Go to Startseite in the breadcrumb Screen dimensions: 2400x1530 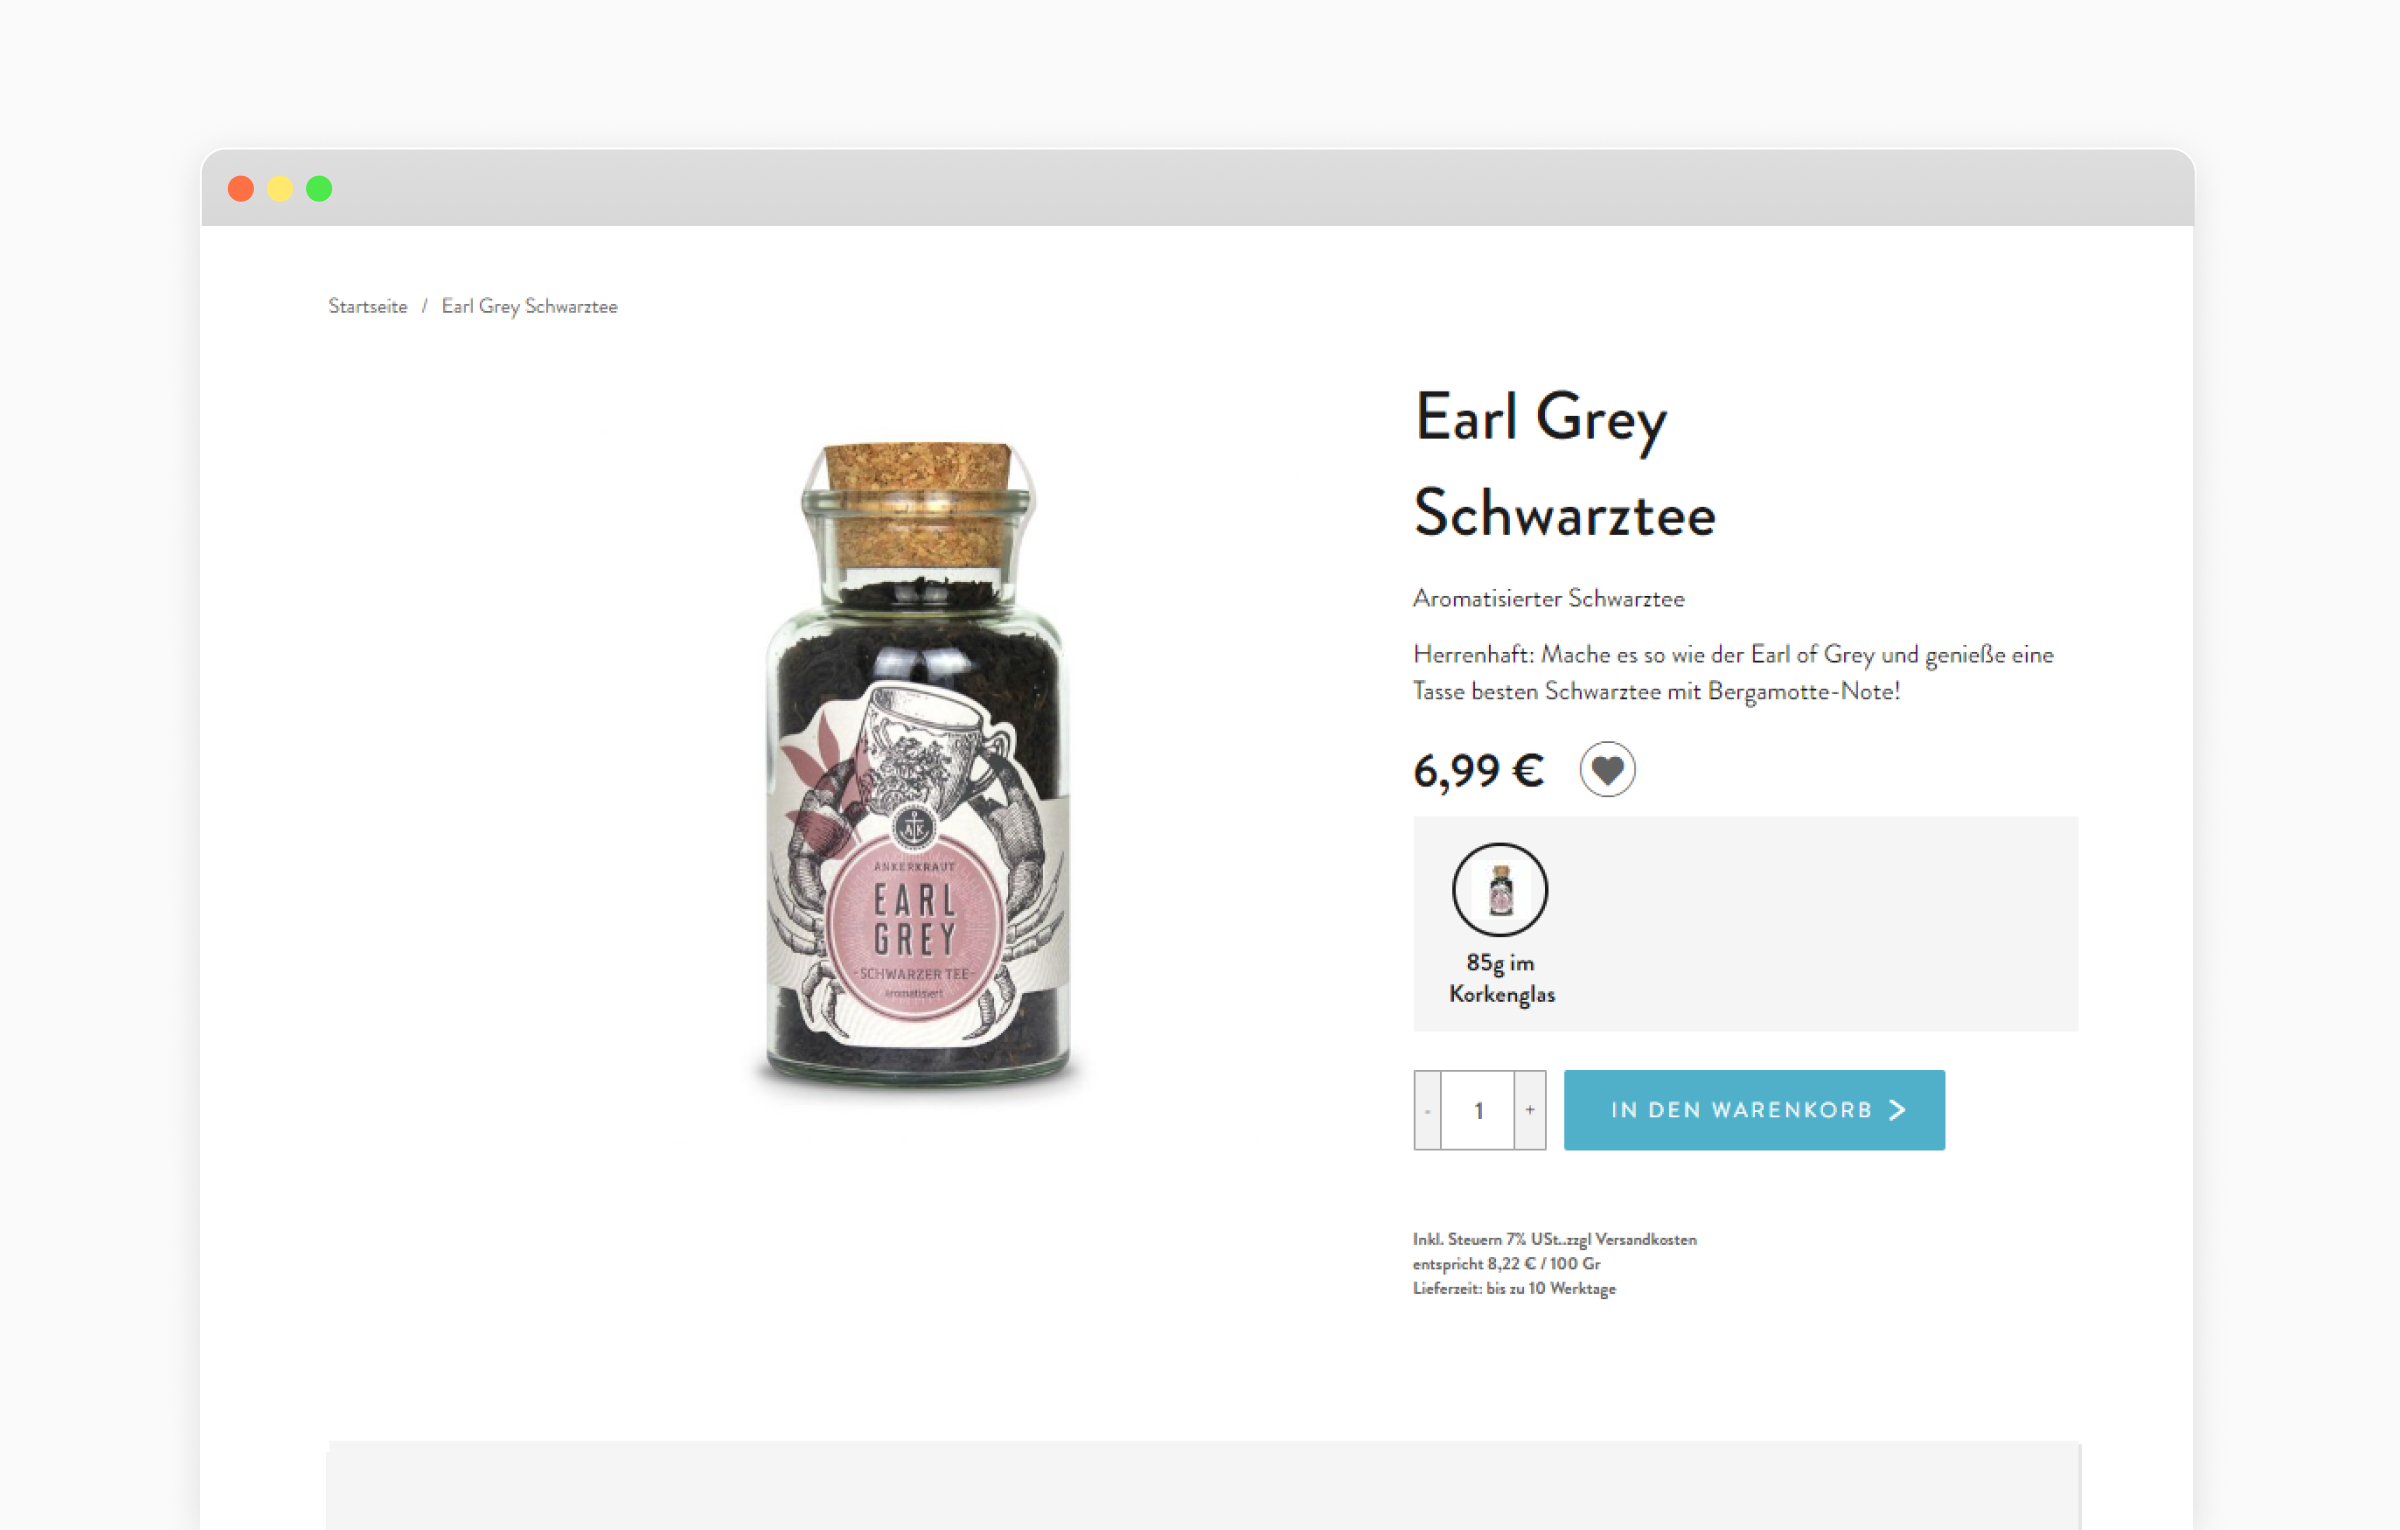pos(368,306)
